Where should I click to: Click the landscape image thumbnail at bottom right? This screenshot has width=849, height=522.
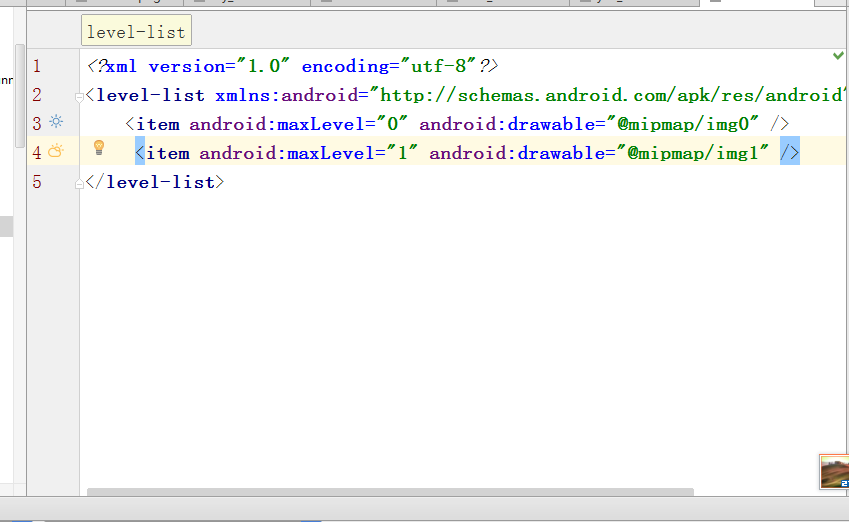[x=834, y=472]
